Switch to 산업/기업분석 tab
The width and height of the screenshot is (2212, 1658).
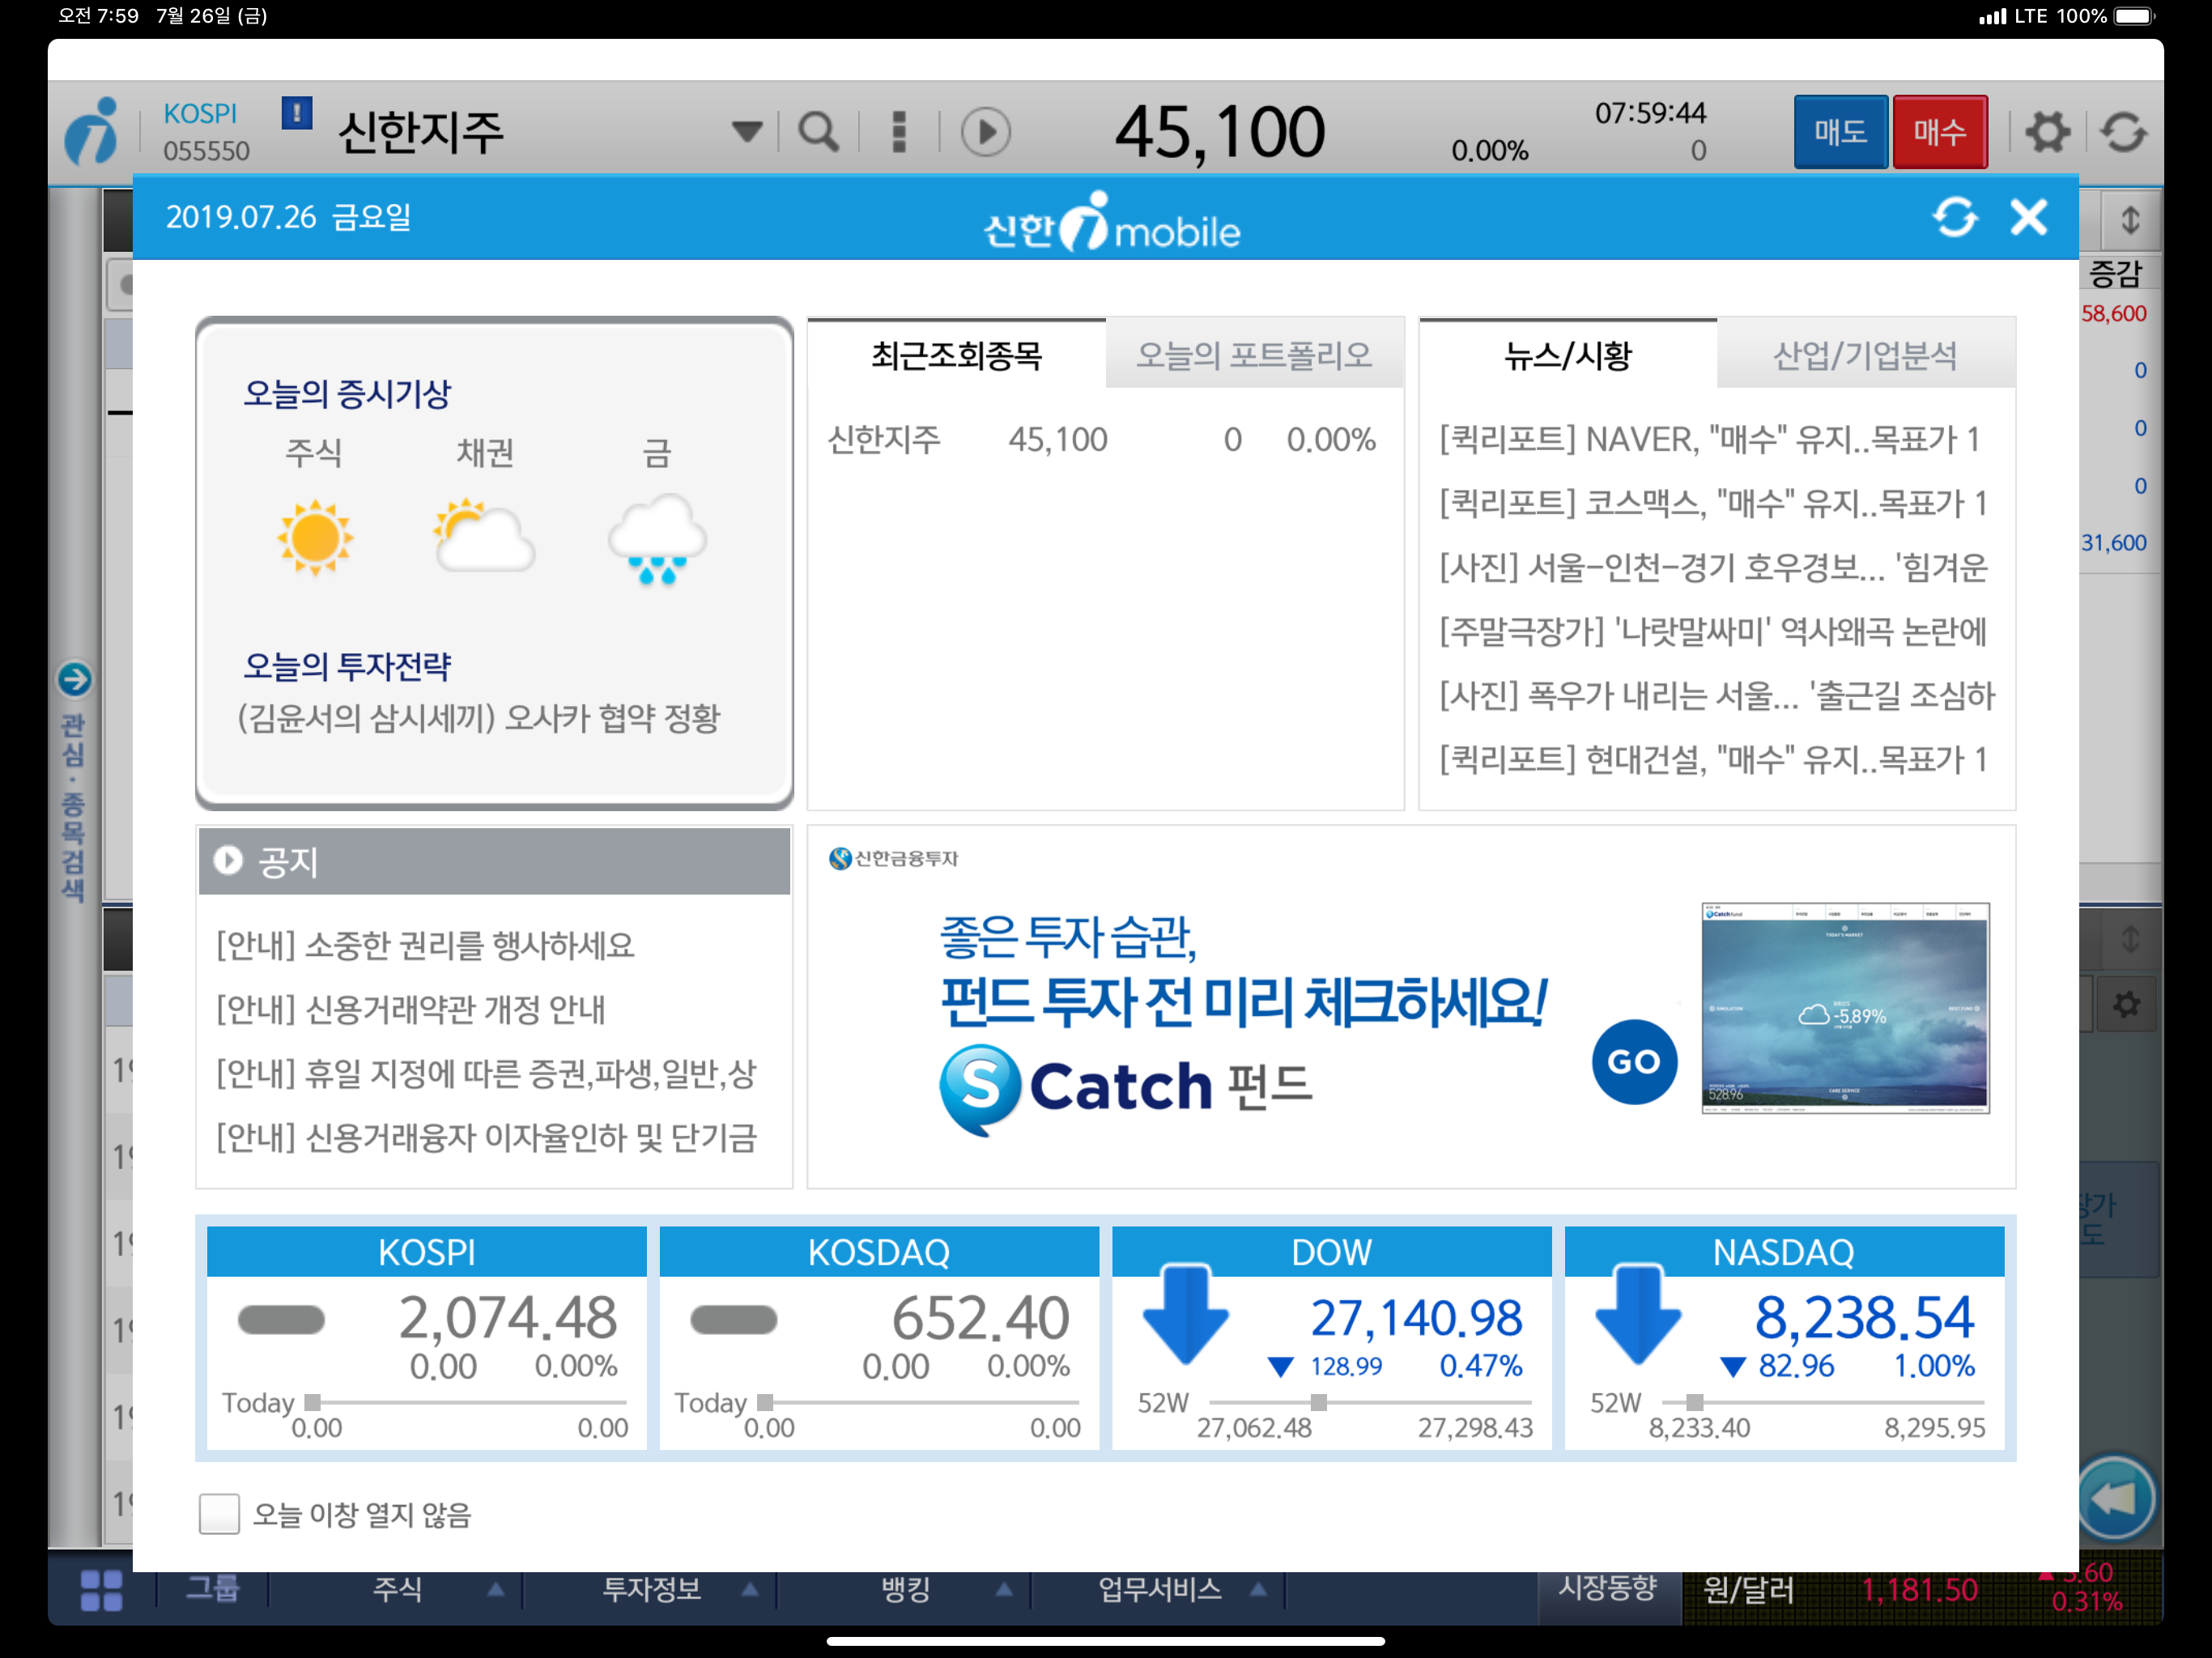coord(1865,355)
